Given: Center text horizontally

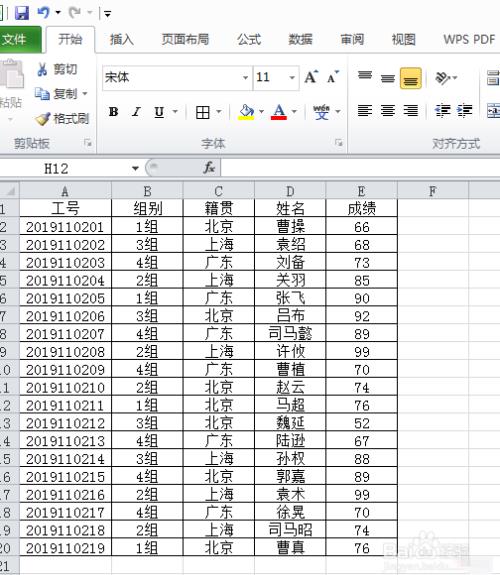Looking at the screenshot, I should (387, 110).
